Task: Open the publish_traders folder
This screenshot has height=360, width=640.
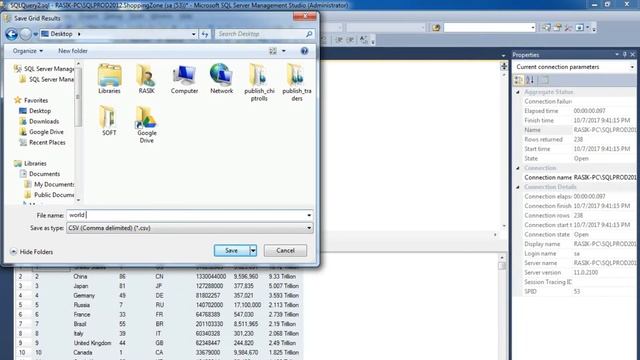Action: (x=297, y=82)
